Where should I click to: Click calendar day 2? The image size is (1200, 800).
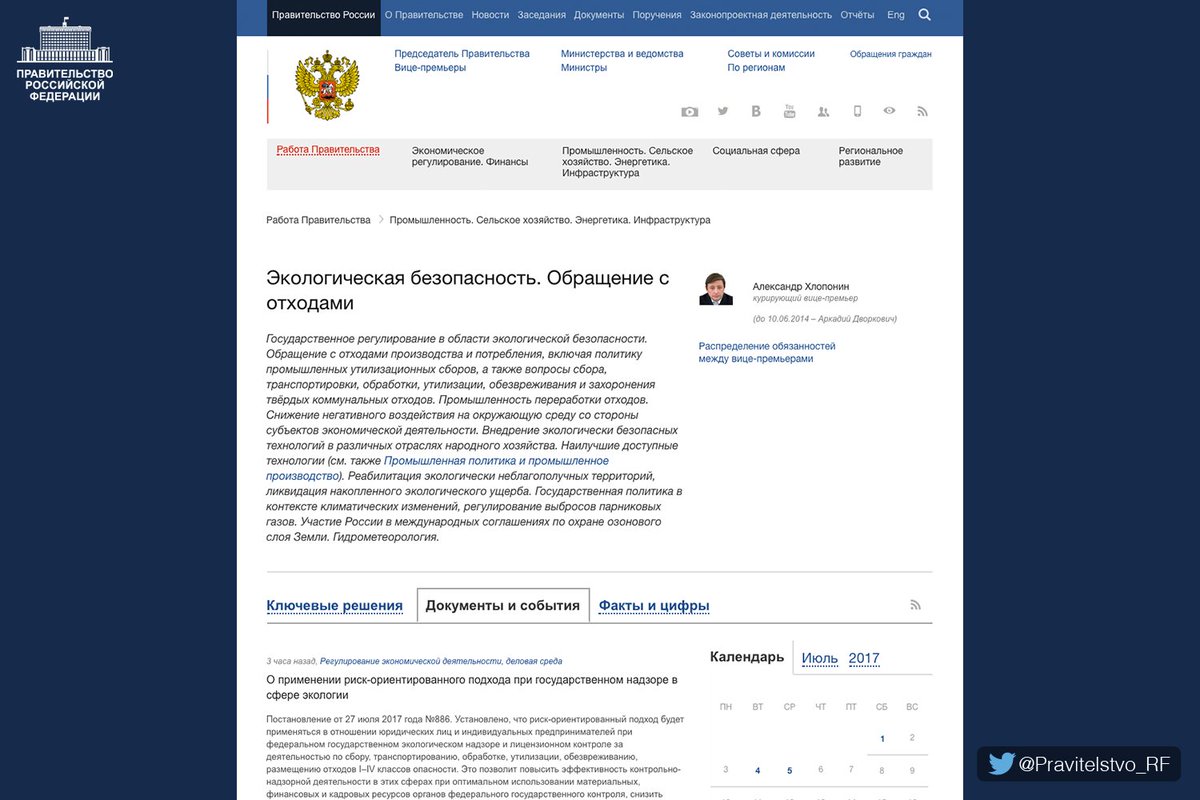[x=912, y=738]
